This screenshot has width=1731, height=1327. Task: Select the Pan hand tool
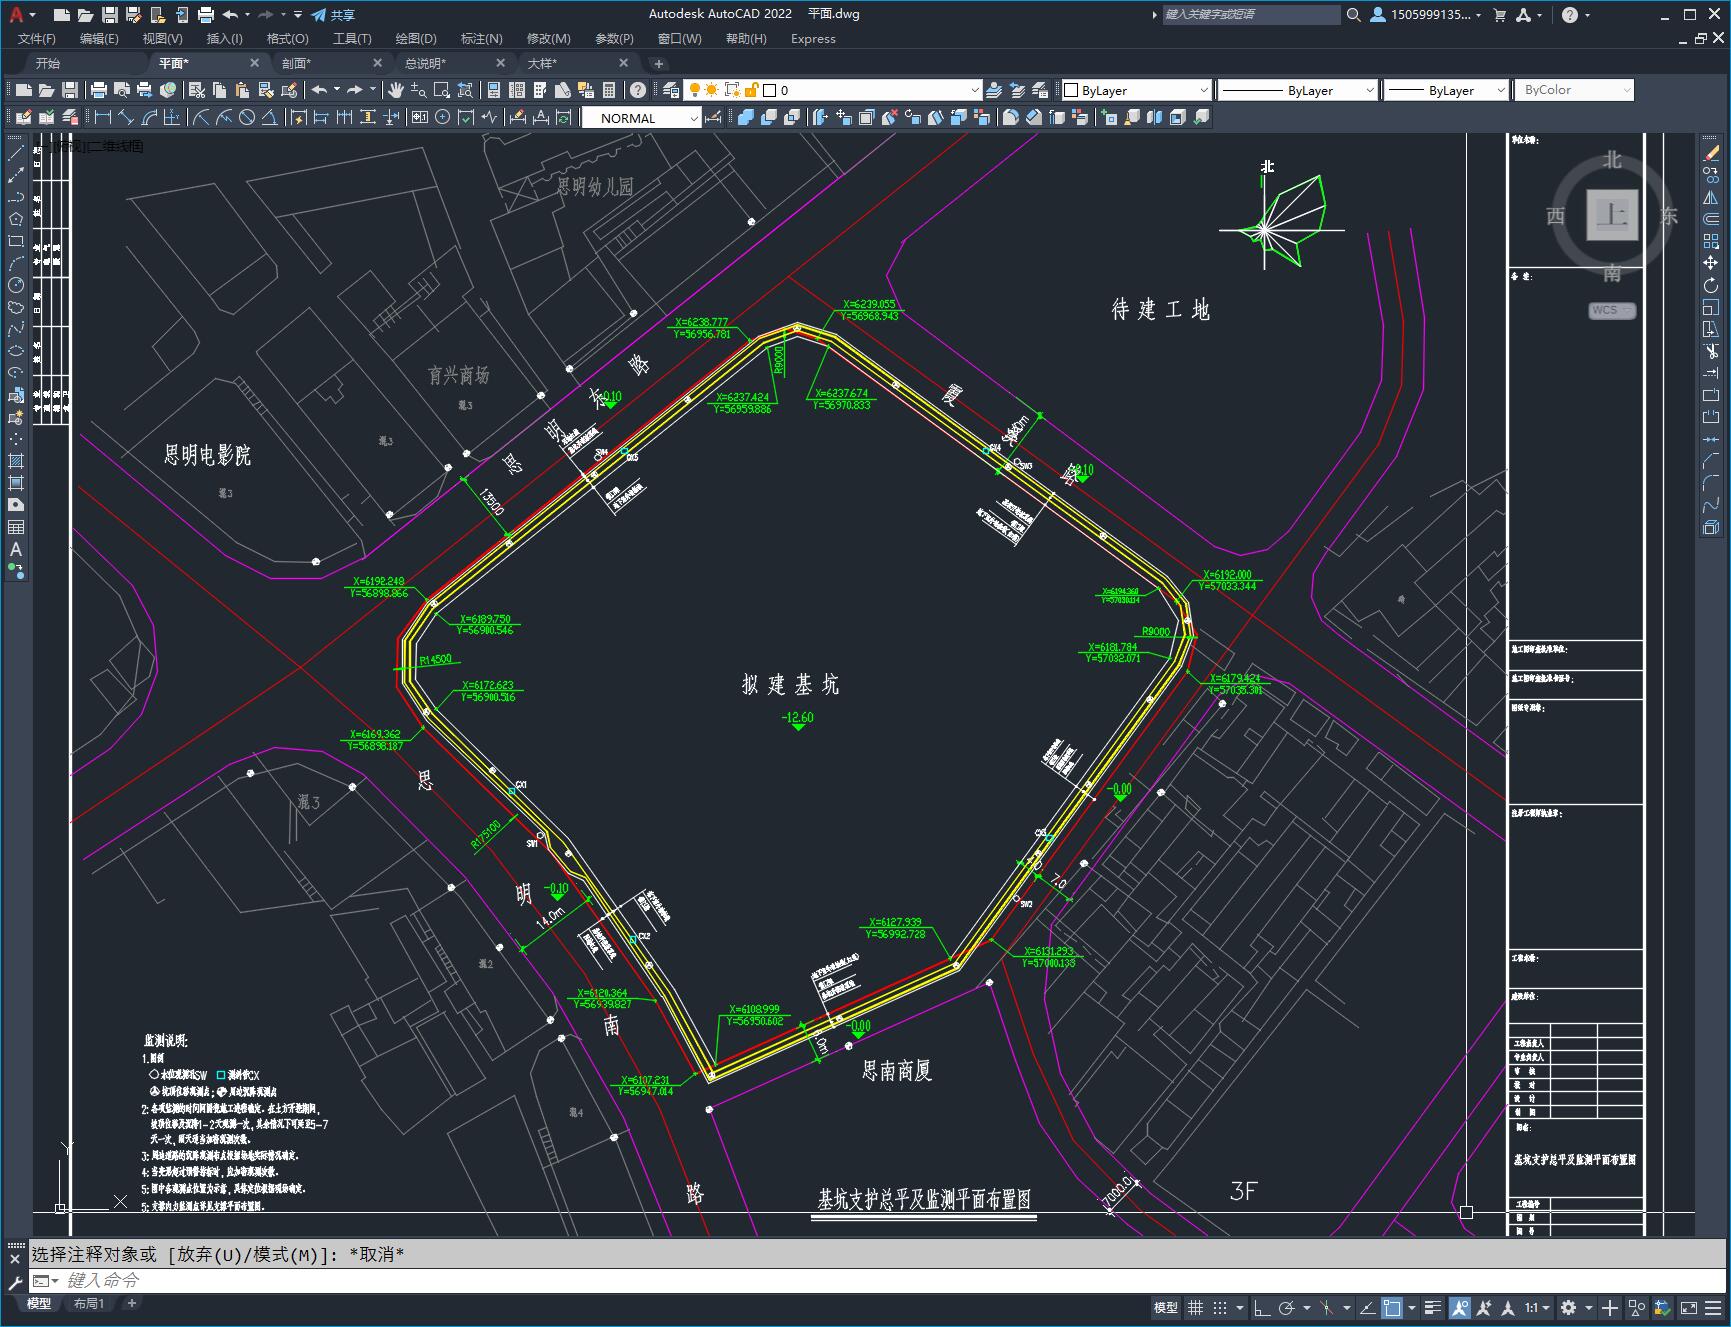(x=396, y=90)
